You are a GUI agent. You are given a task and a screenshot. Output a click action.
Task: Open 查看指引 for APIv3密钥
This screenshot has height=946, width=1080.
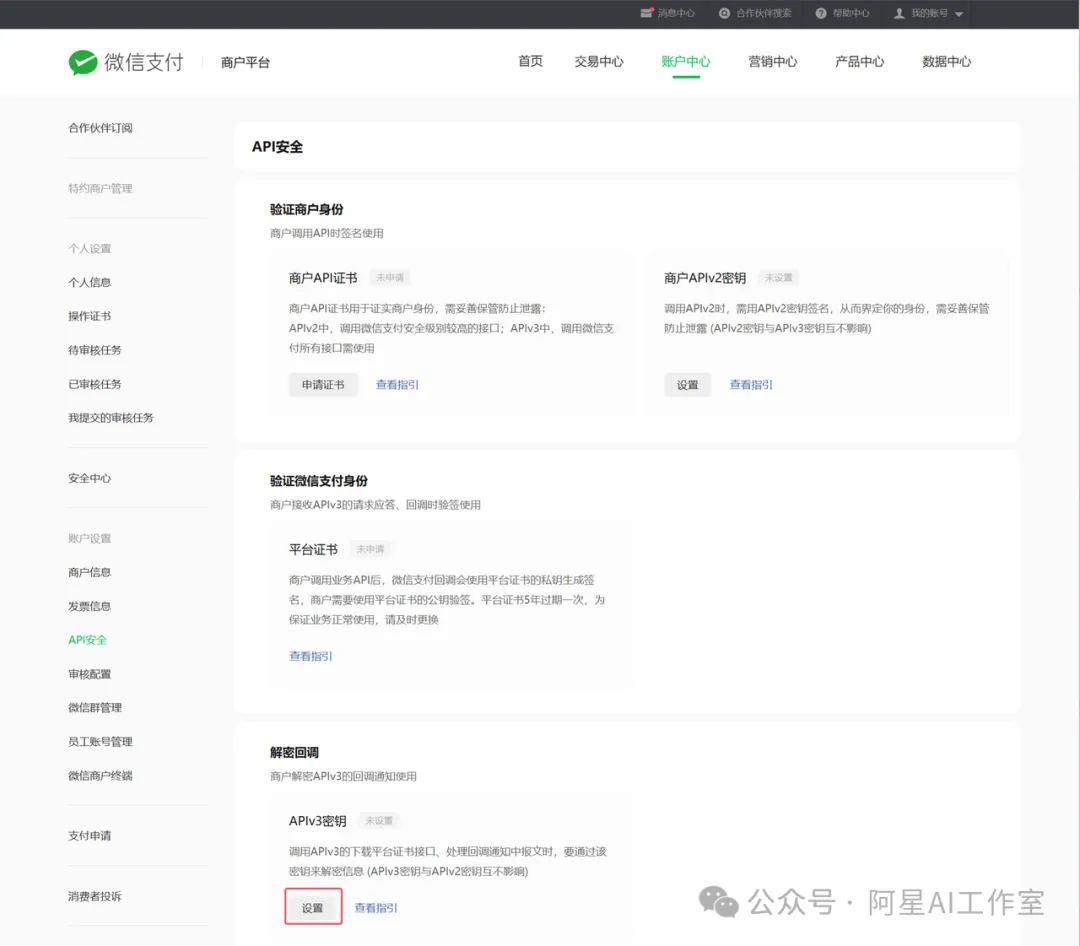point(376,907)
